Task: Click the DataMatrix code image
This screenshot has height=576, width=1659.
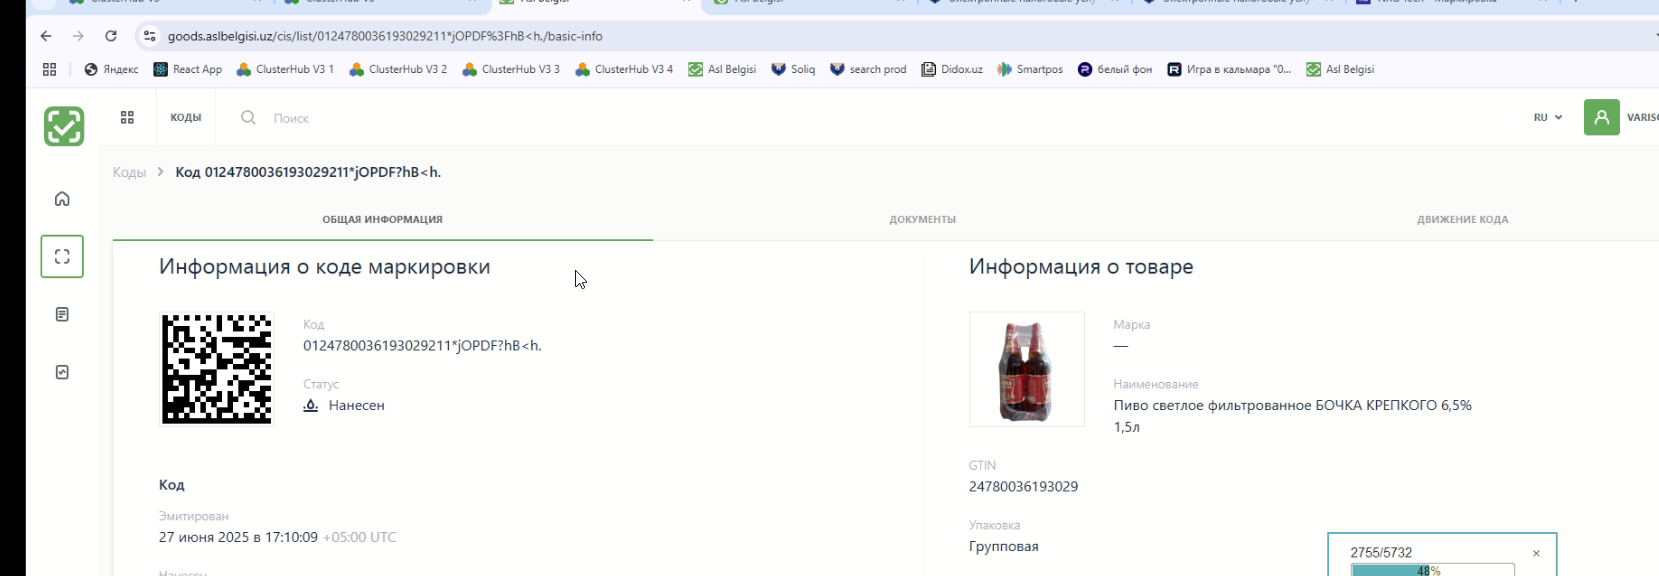Action: 217,369
